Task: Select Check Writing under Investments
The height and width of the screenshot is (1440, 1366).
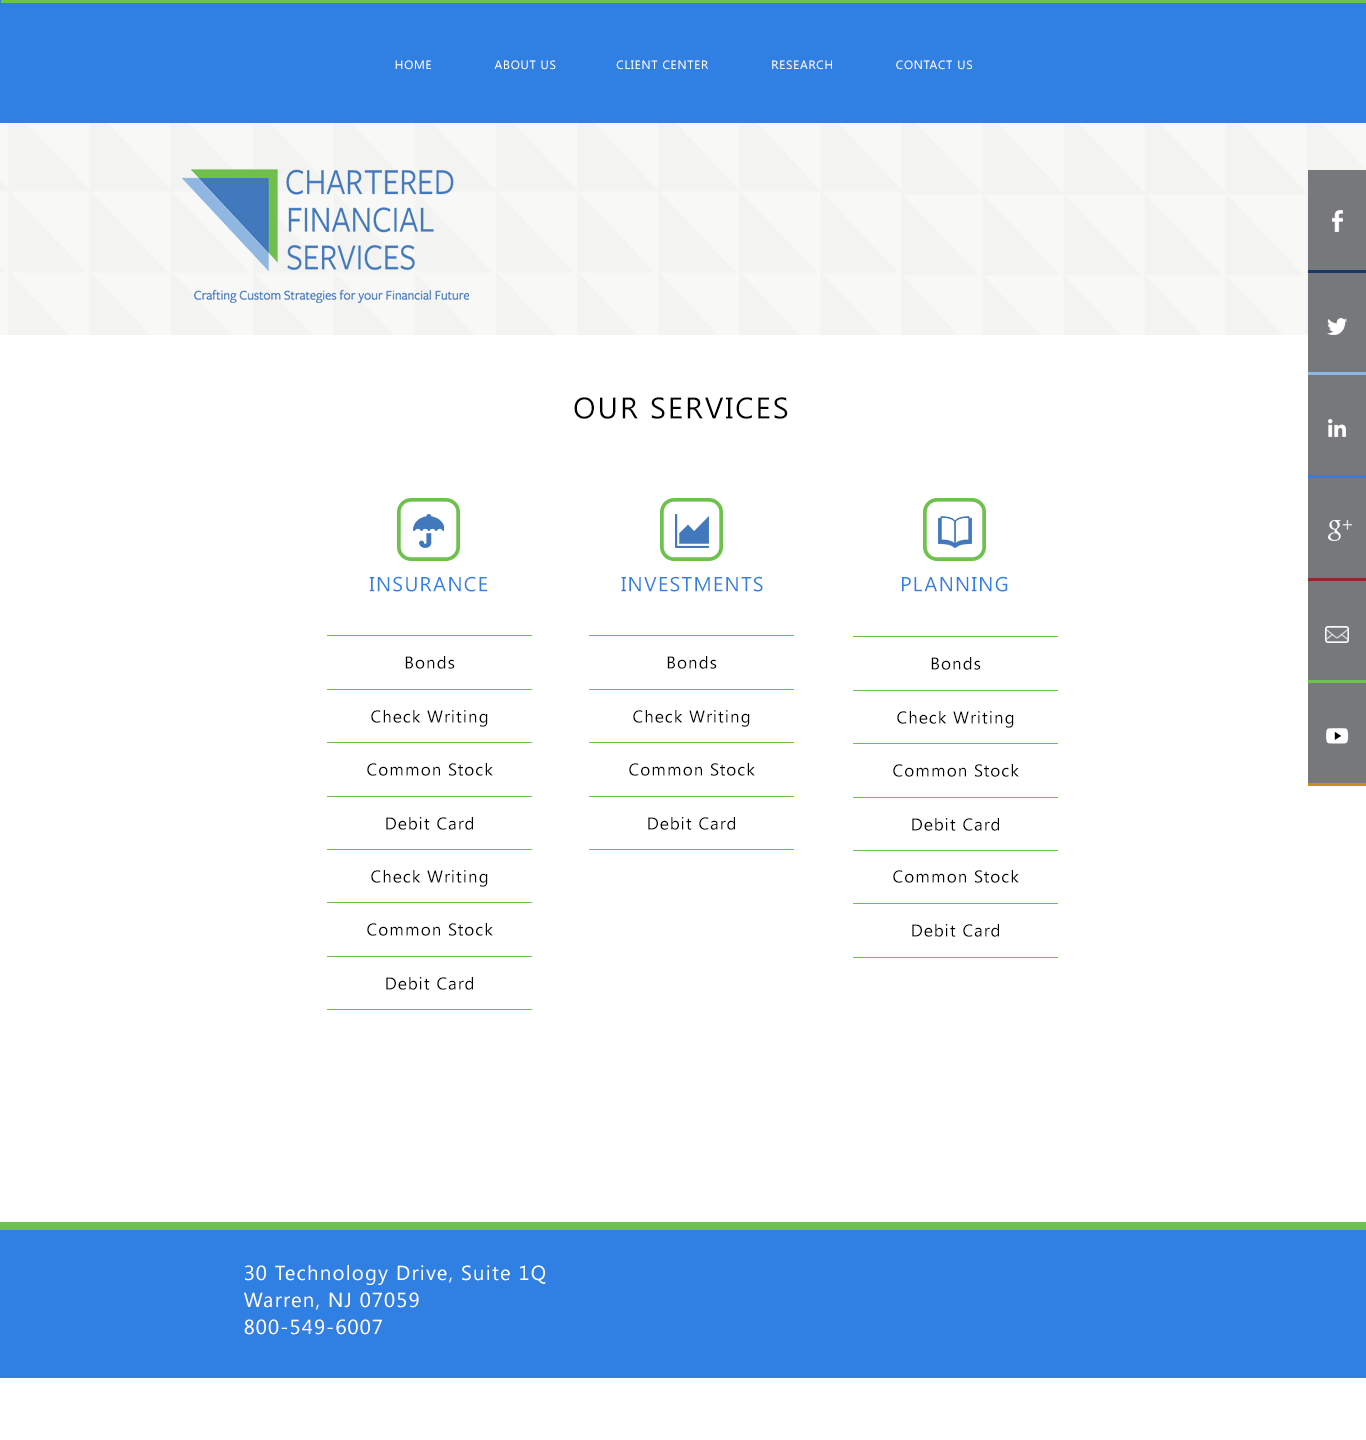Action: (691, 716)
